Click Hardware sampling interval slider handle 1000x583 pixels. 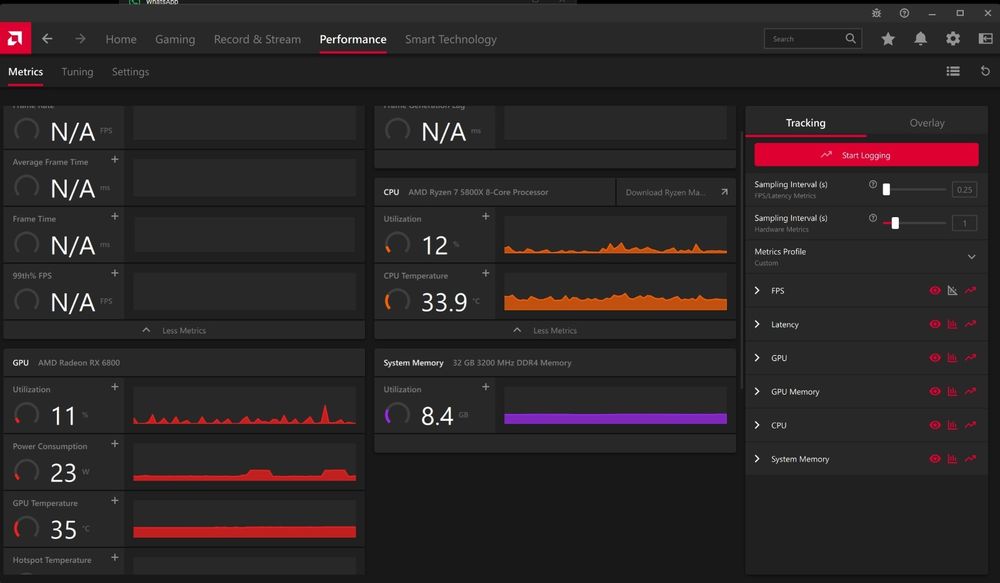(x=895, y=223)
